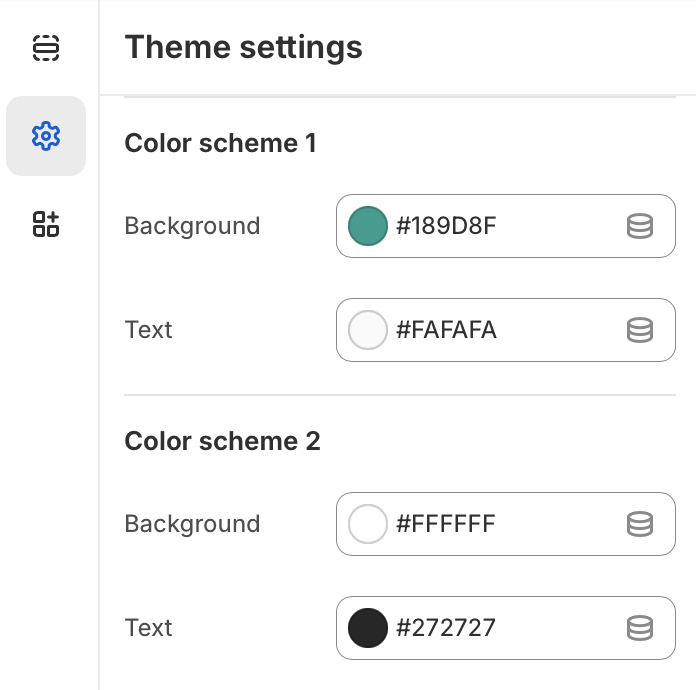
Task: Connect dynamic source for scheme 1 Text
Action: click(x=640, y=330)
